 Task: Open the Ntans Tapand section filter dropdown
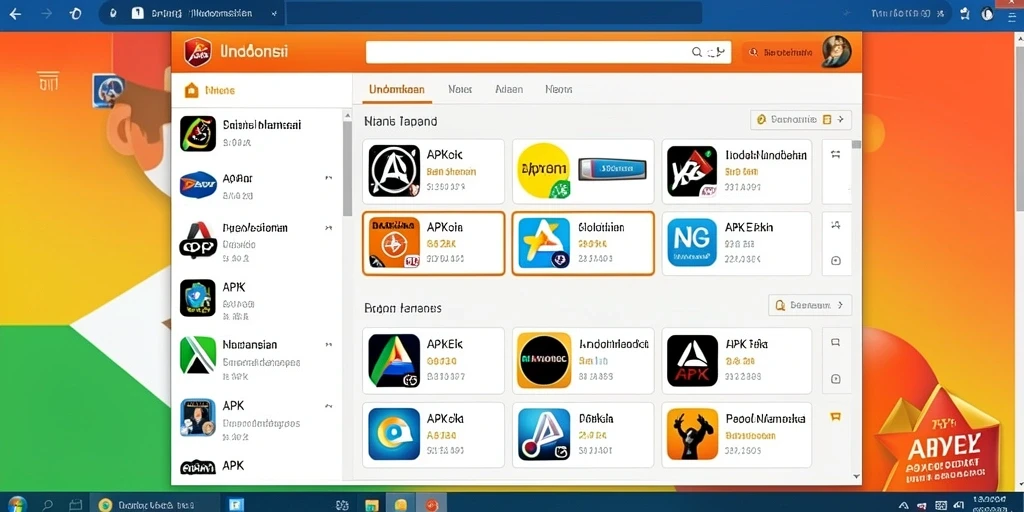click(801, 120)
